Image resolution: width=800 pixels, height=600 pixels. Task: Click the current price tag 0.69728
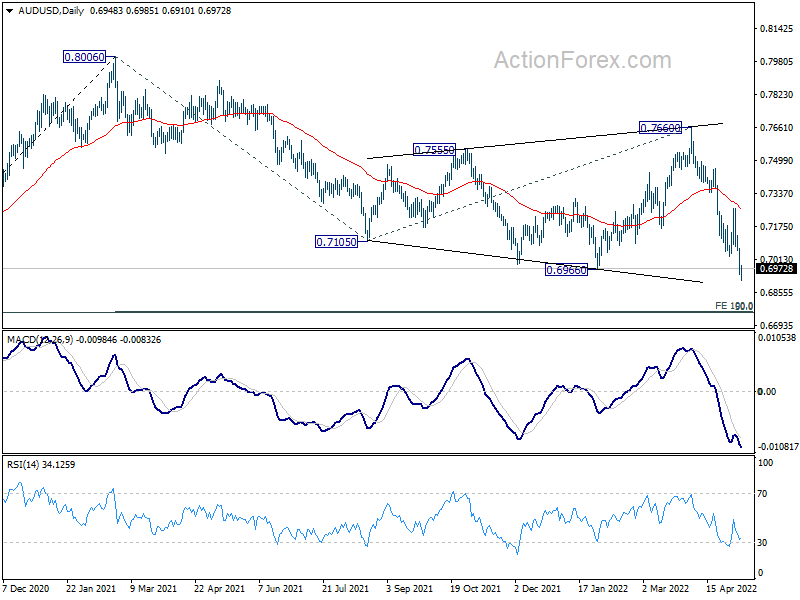click(776, 269)
